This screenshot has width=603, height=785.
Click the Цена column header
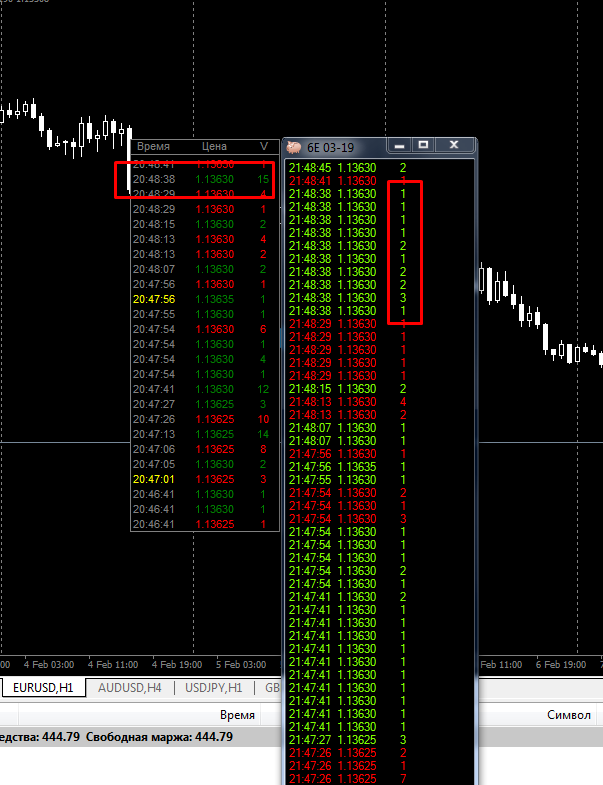click(214, 147)
